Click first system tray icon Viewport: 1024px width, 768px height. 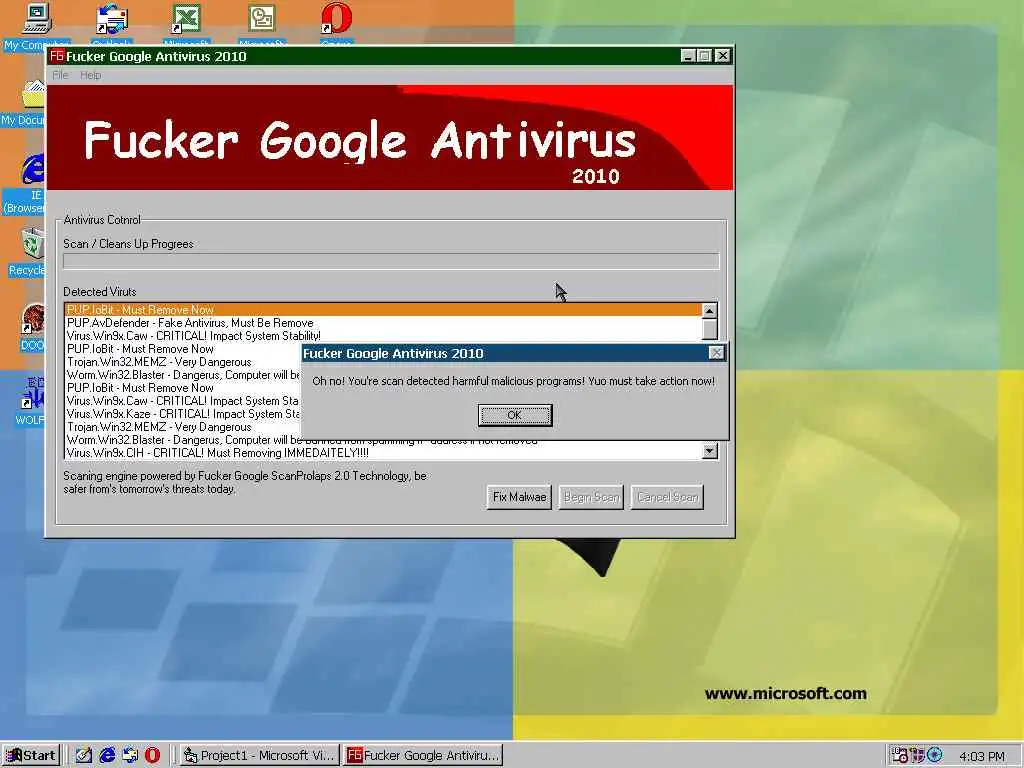click(899, 755)
